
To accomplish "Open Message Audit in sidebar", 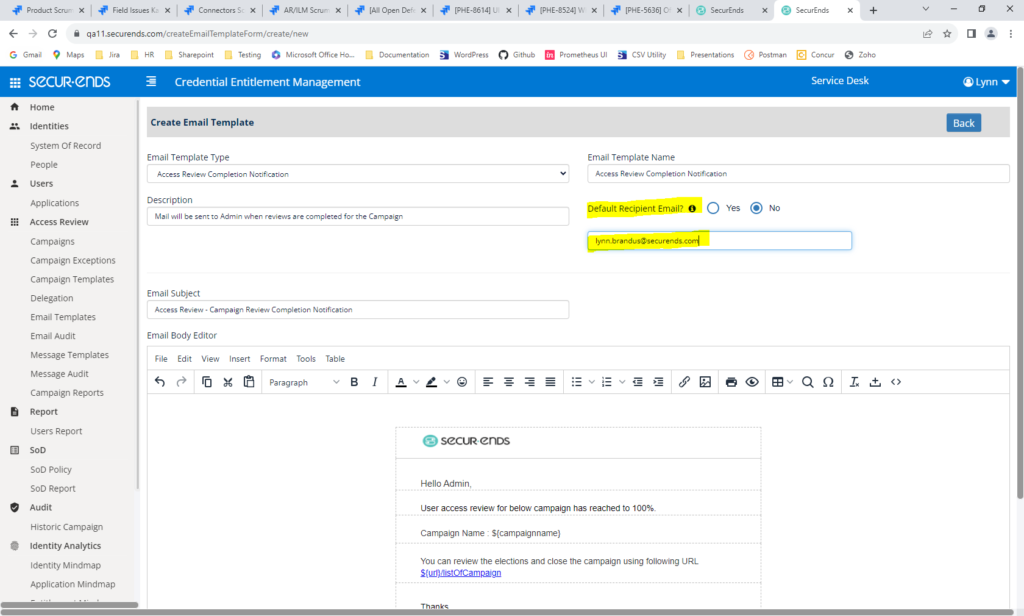I will click(x=59, y=374).
